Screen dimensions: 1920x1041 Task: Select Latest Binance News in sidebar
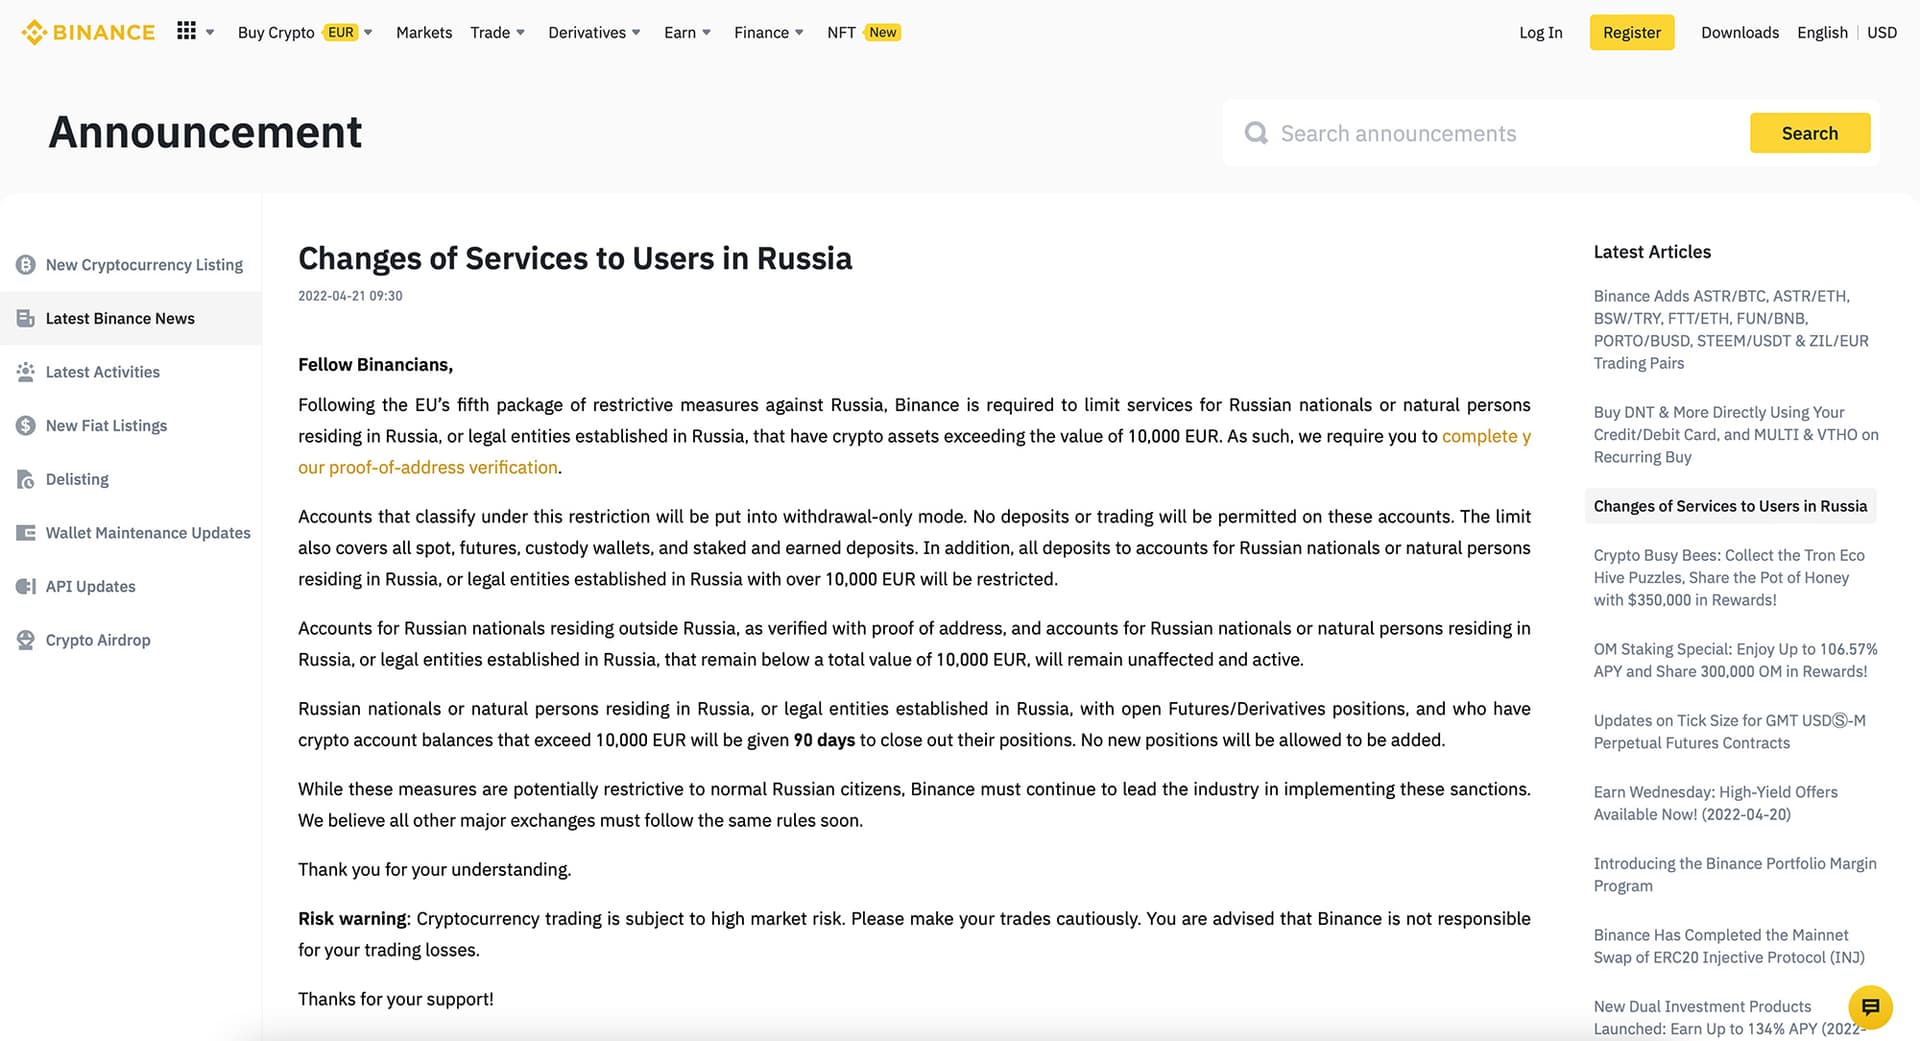coord(120,319)
